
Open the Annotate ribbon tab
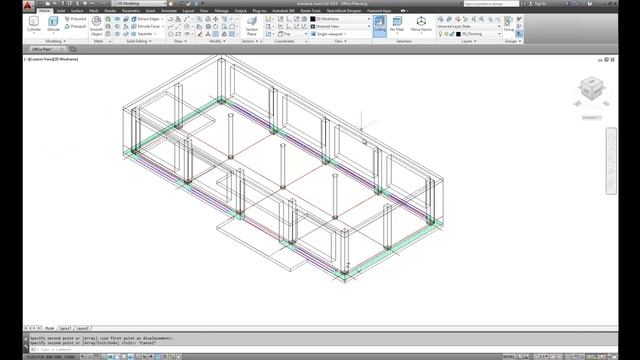click(x=169, y=11)
